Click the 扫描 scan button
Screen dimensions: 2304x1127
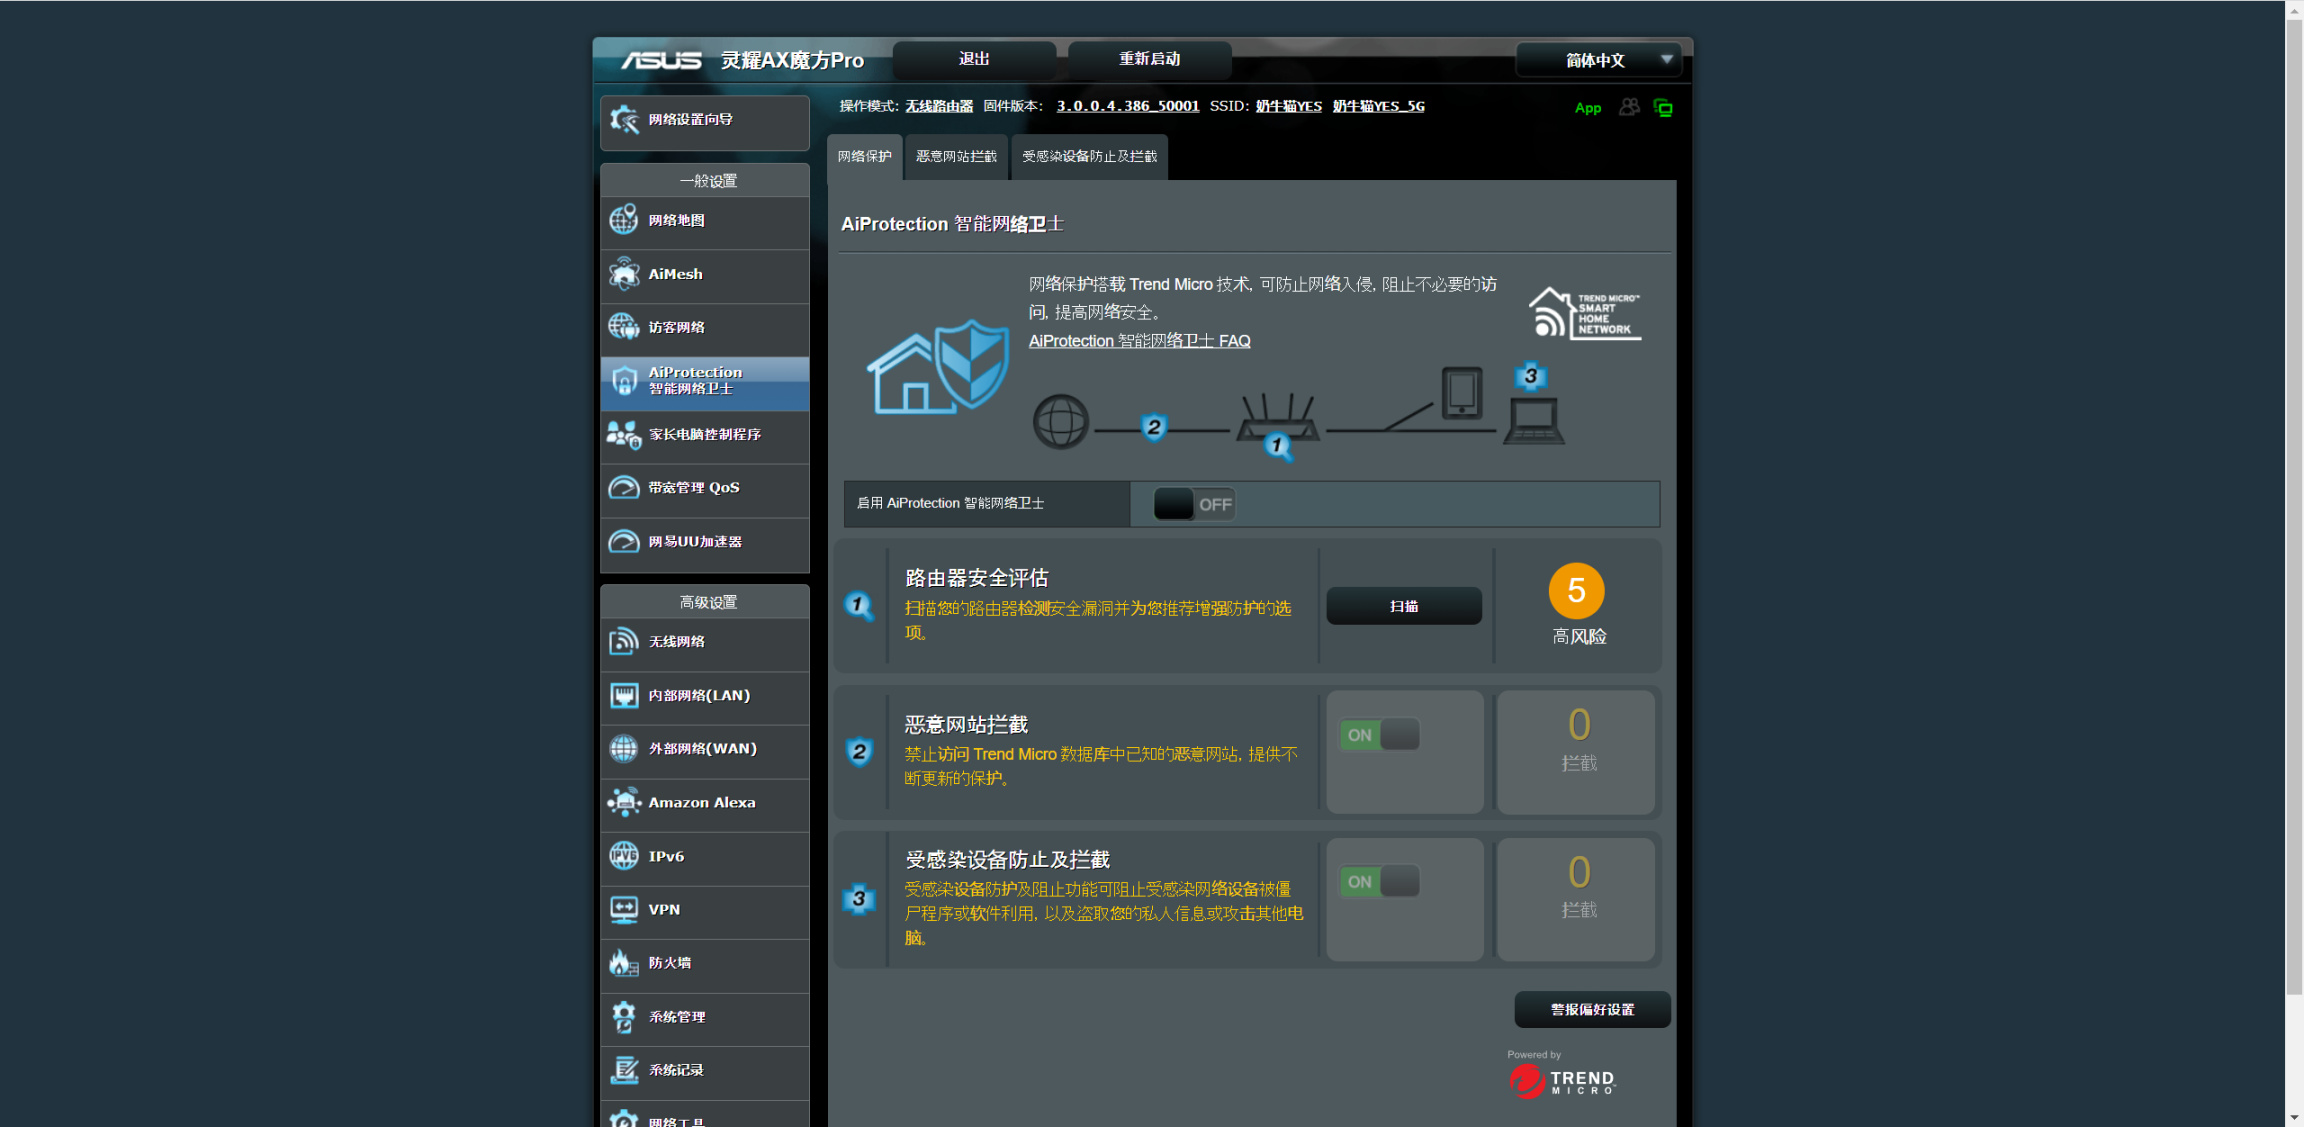1403,606
